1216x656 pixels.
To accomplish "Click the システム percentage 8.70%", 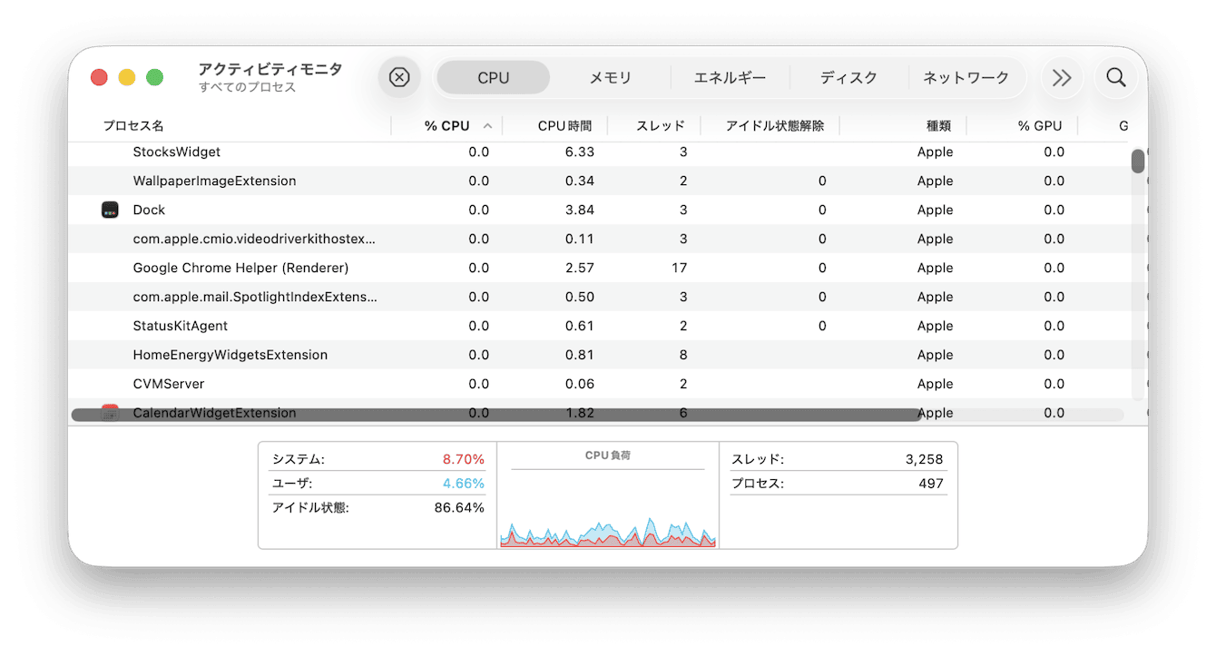I will (463, 459).
